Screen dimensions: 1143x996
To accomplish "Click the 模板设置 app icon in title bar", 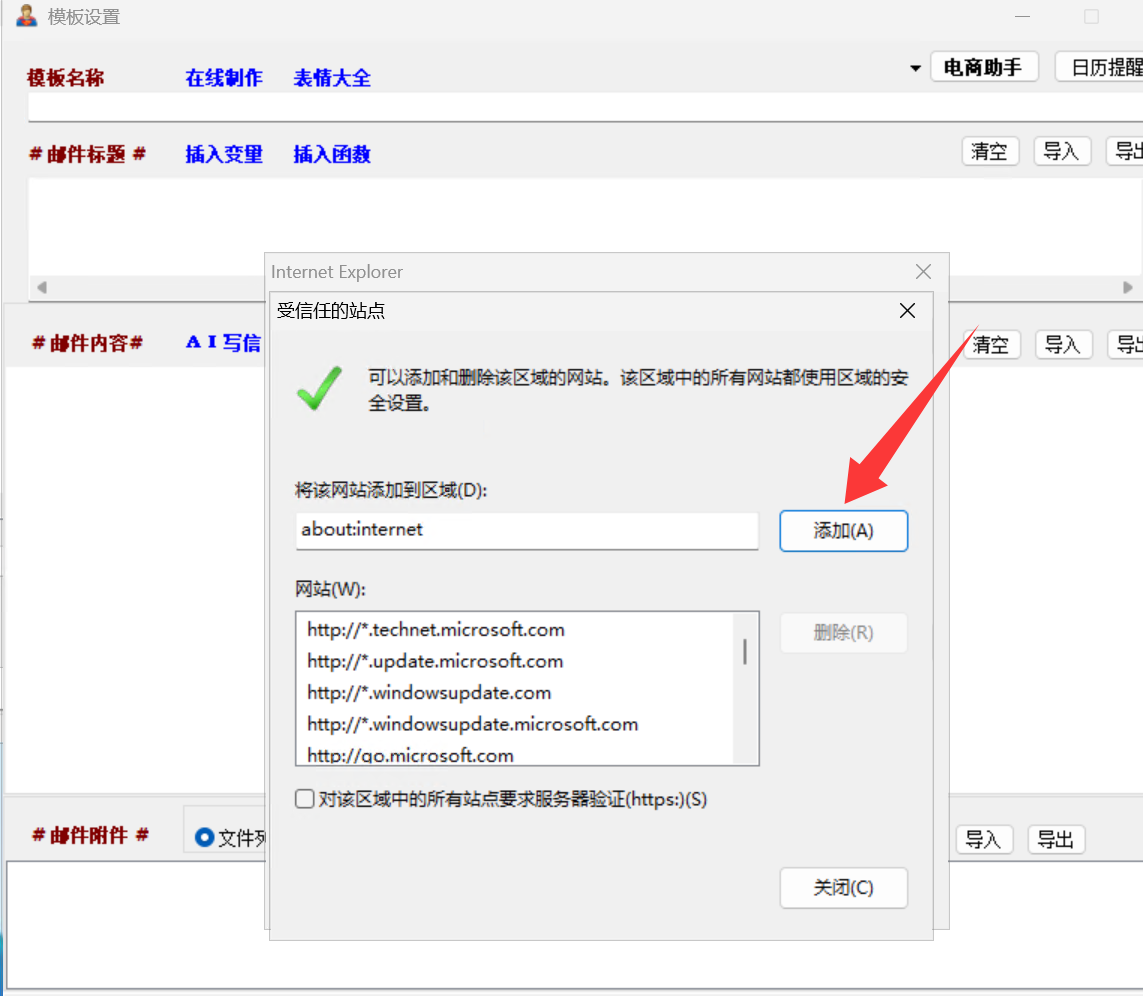I will pos(26,16).
